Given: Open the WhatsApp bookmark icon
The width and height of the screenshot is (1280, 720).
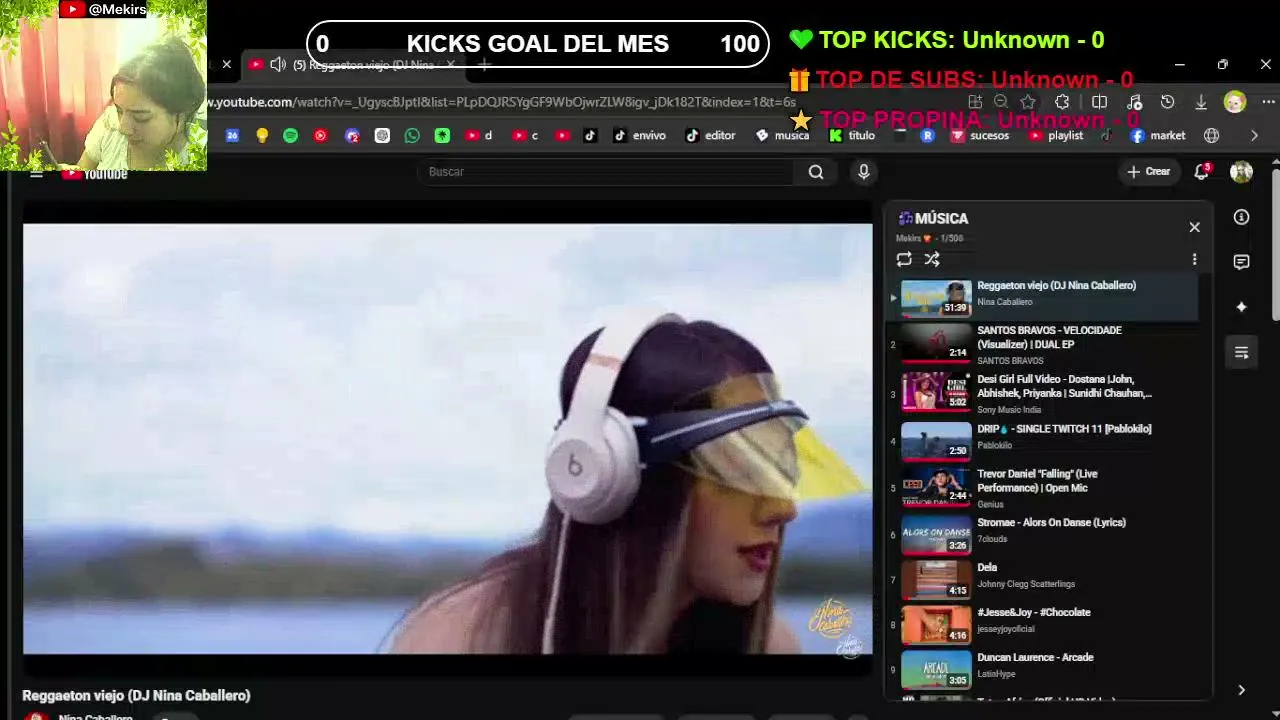Looking at the screenshot, I should tap(412, 136).
